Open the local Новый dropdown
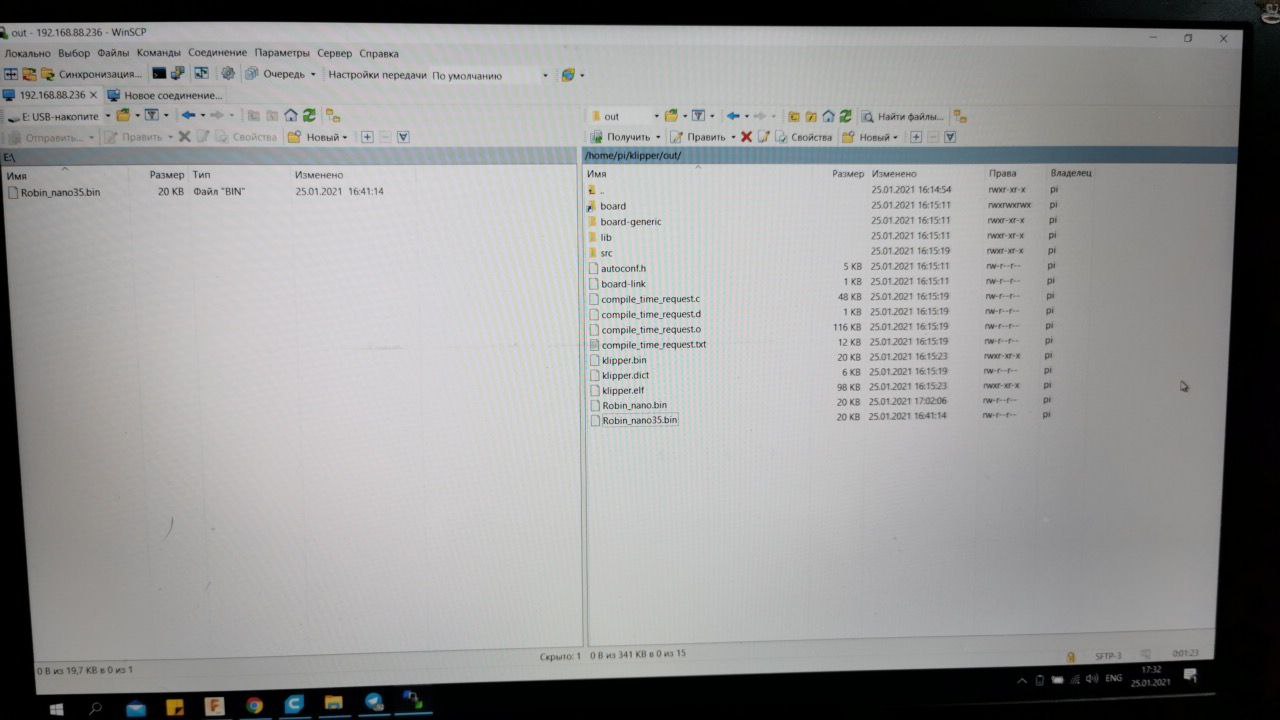The height and width of the screenshot is (720, 1280). tap(318, 137)
